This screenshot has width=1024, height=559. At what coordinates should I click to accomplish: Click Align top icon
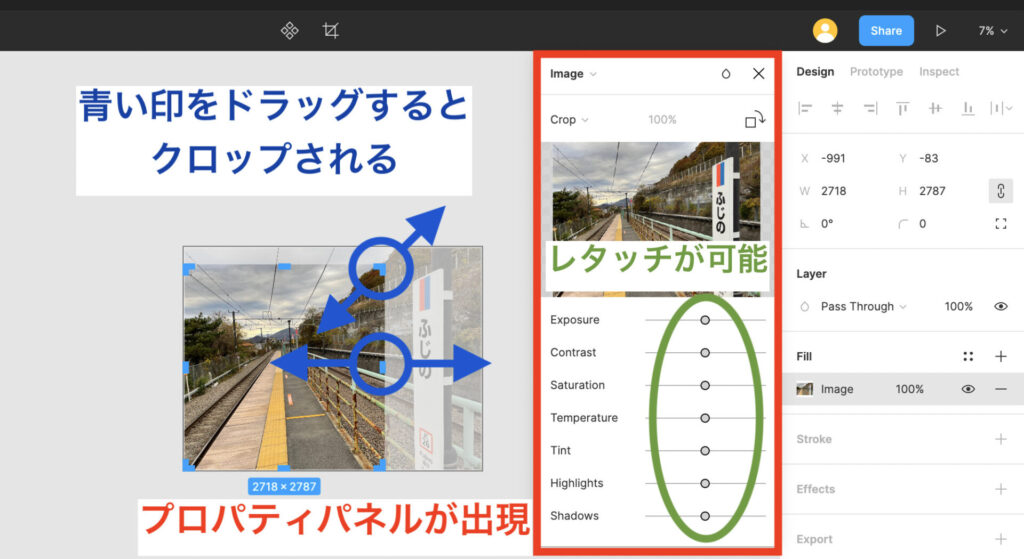(903, 108)
